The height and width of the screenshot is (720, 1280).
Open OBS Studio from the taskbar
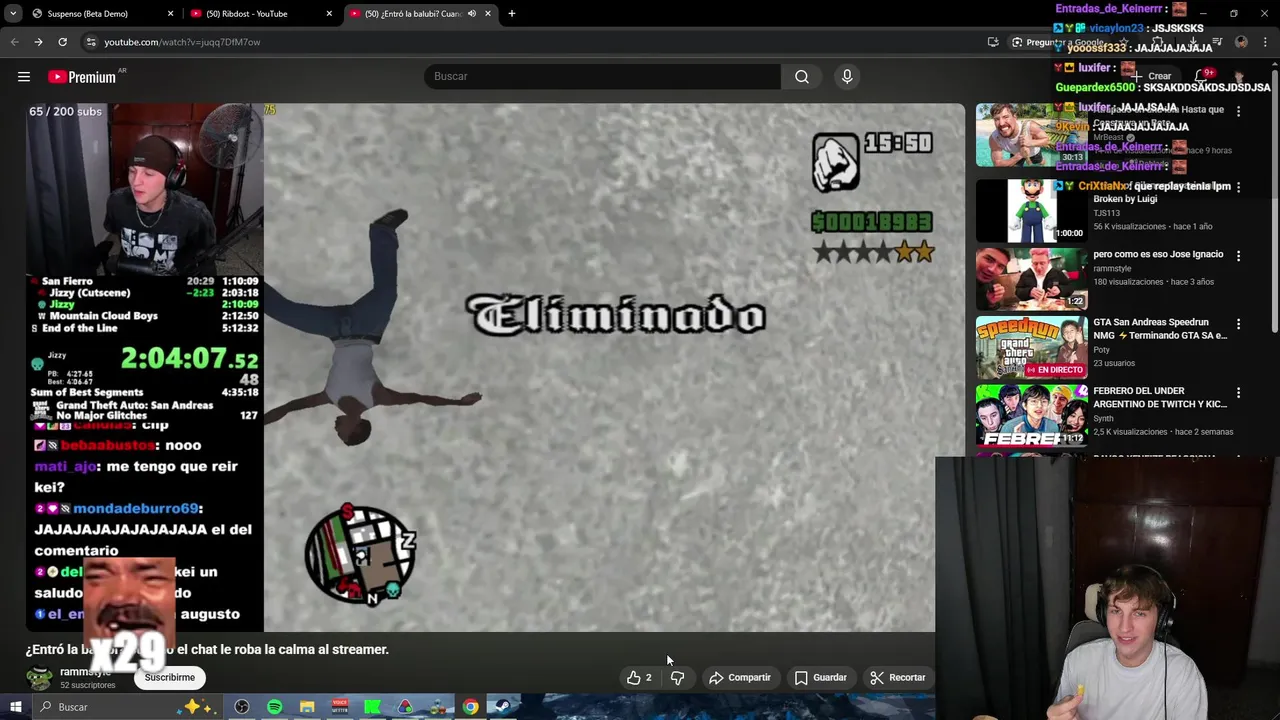(242, 707)
